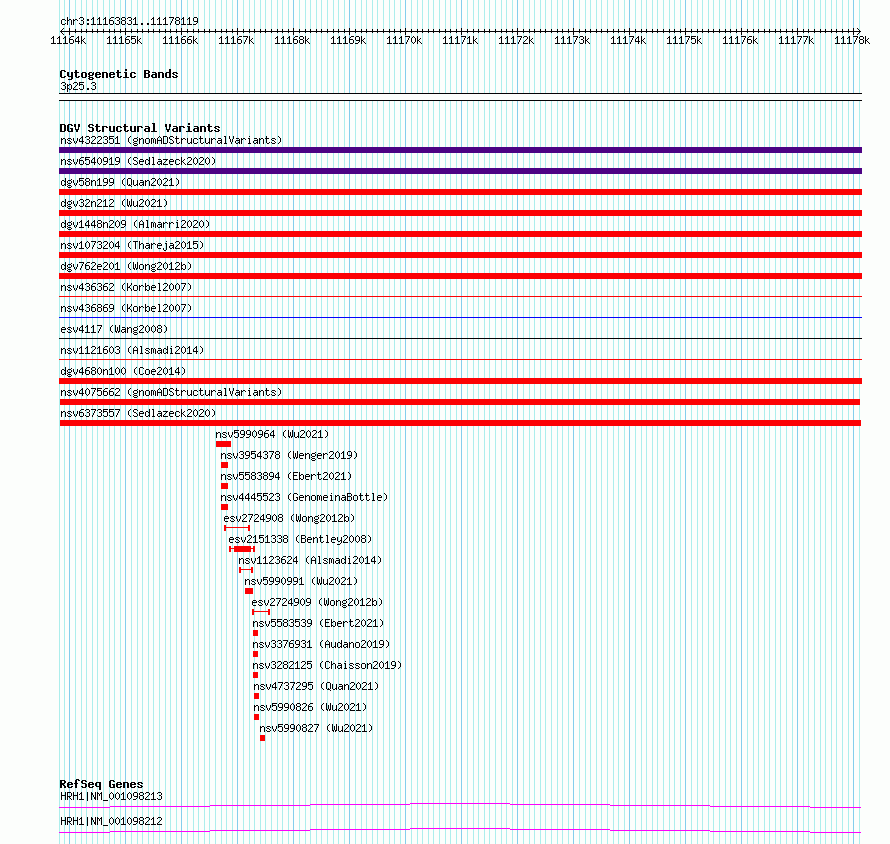890x844 pixels.
Task: Click nsv4075662 gnomADStructuralVariants label
Action: click(x=171, y=392)
